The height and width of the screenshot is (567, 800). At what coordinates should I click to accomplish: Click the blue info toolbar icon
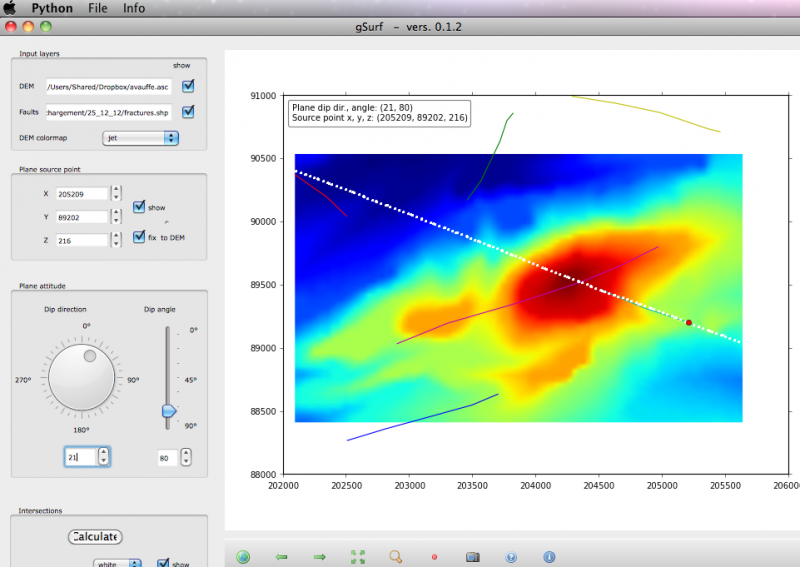coord(549,557)
